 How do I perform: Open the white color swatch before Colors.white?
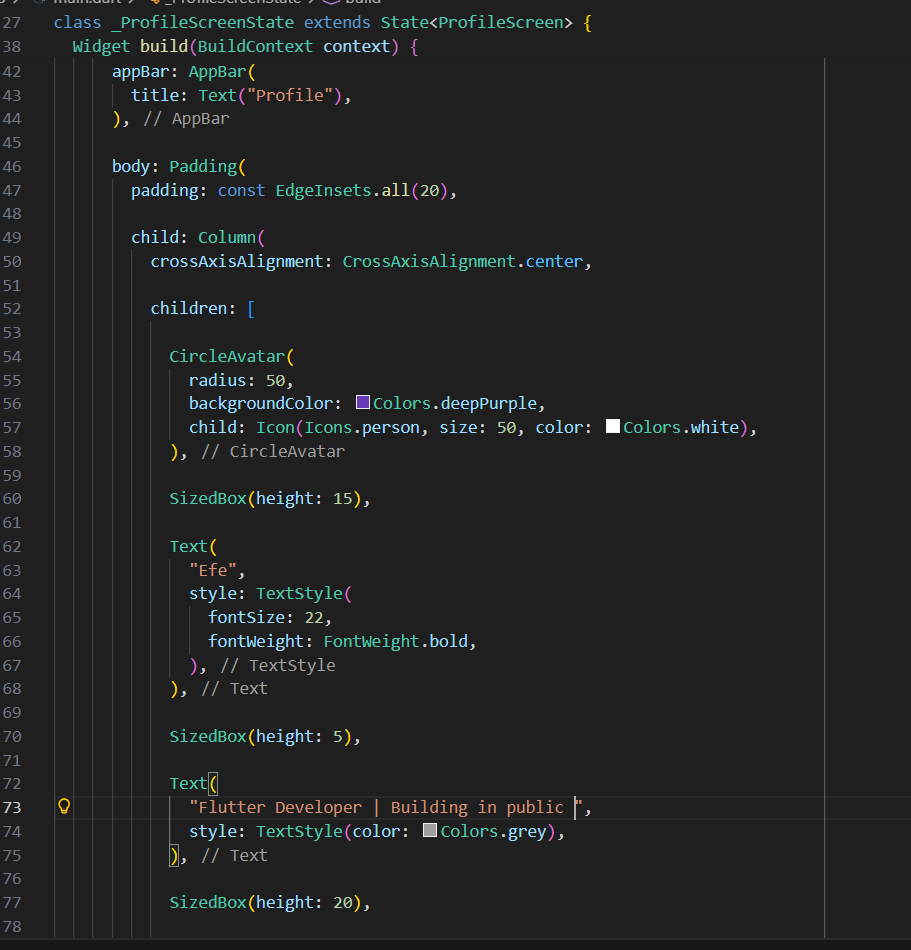pos(612,426)
